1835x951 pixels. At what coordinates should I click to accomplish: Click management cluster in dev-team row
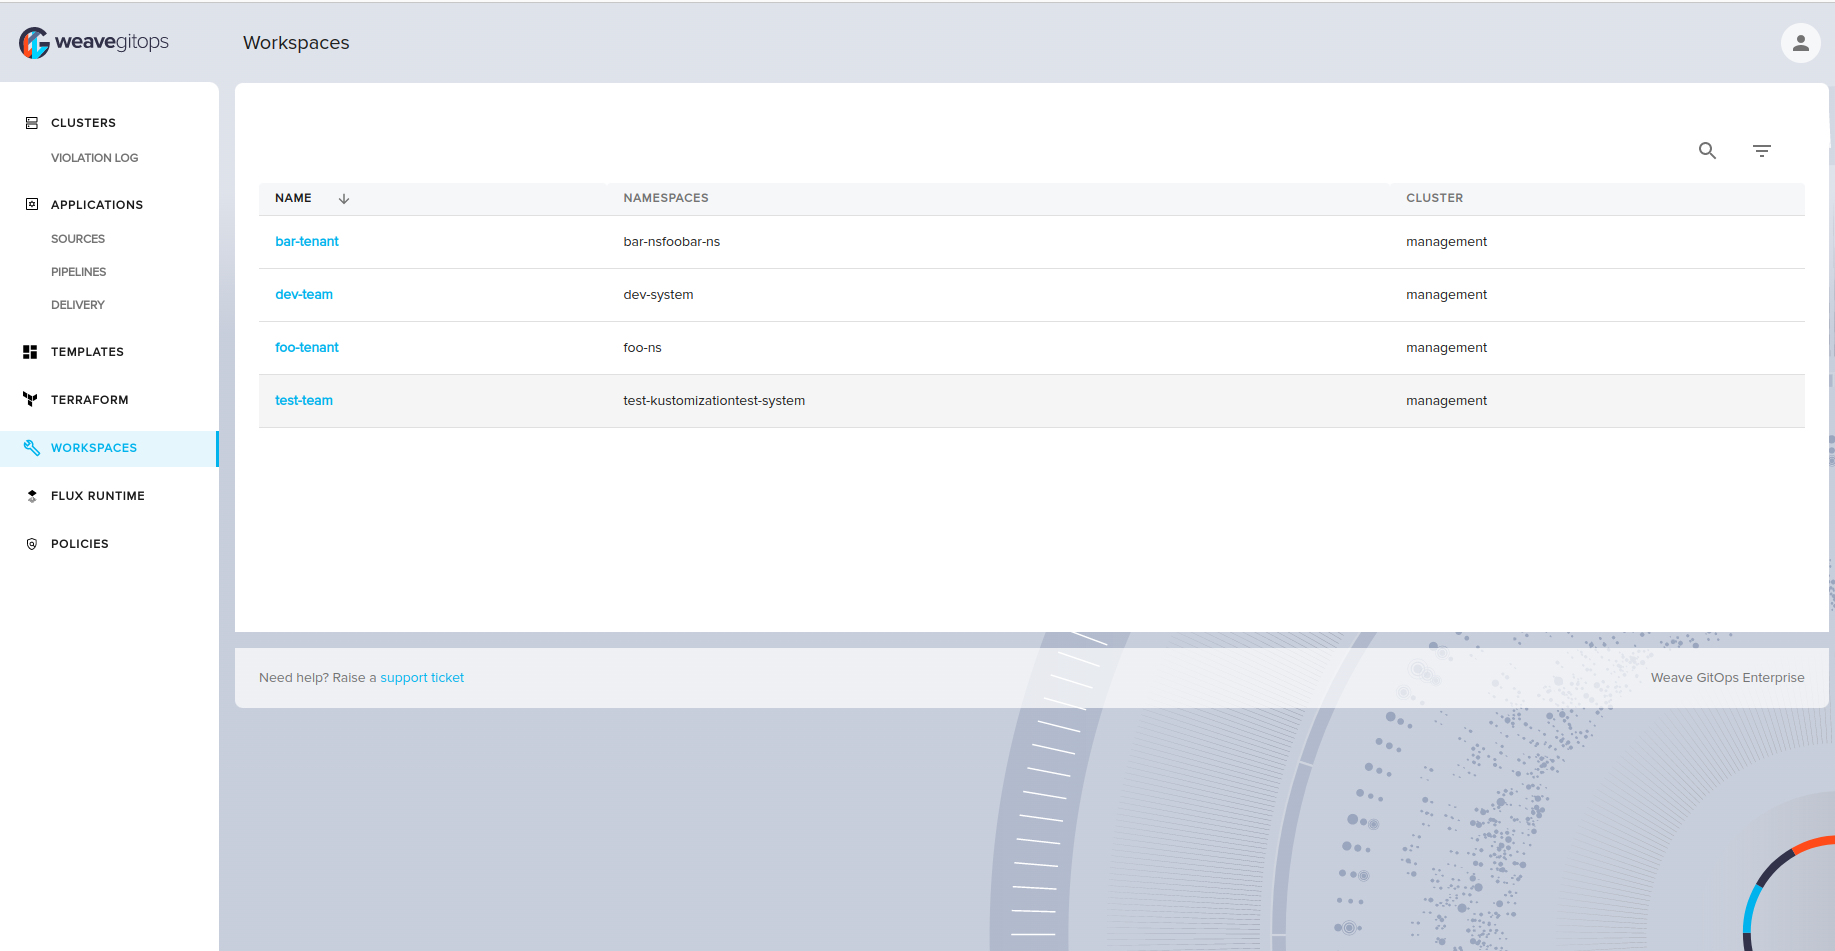(x=1446, y=295)
